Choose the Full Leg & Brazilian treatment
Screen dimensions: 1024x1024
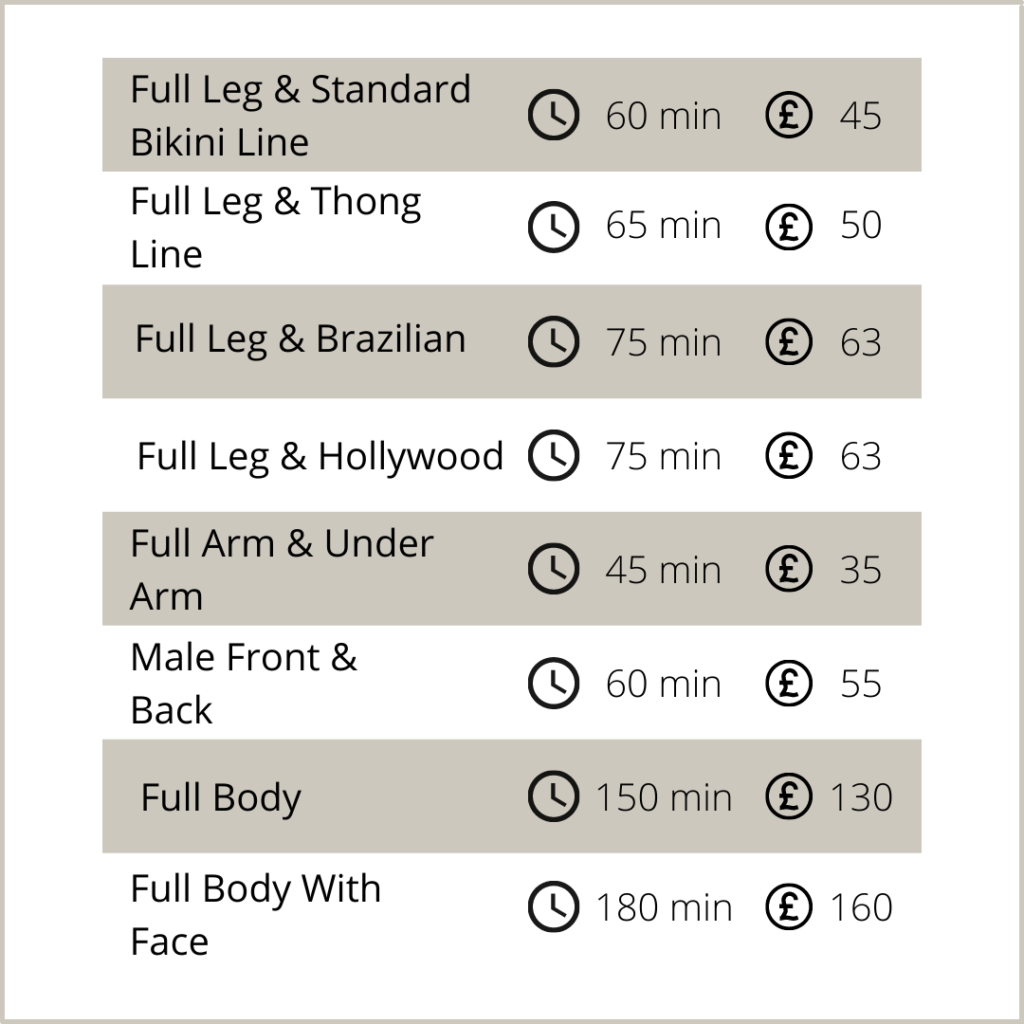(300, 340)
